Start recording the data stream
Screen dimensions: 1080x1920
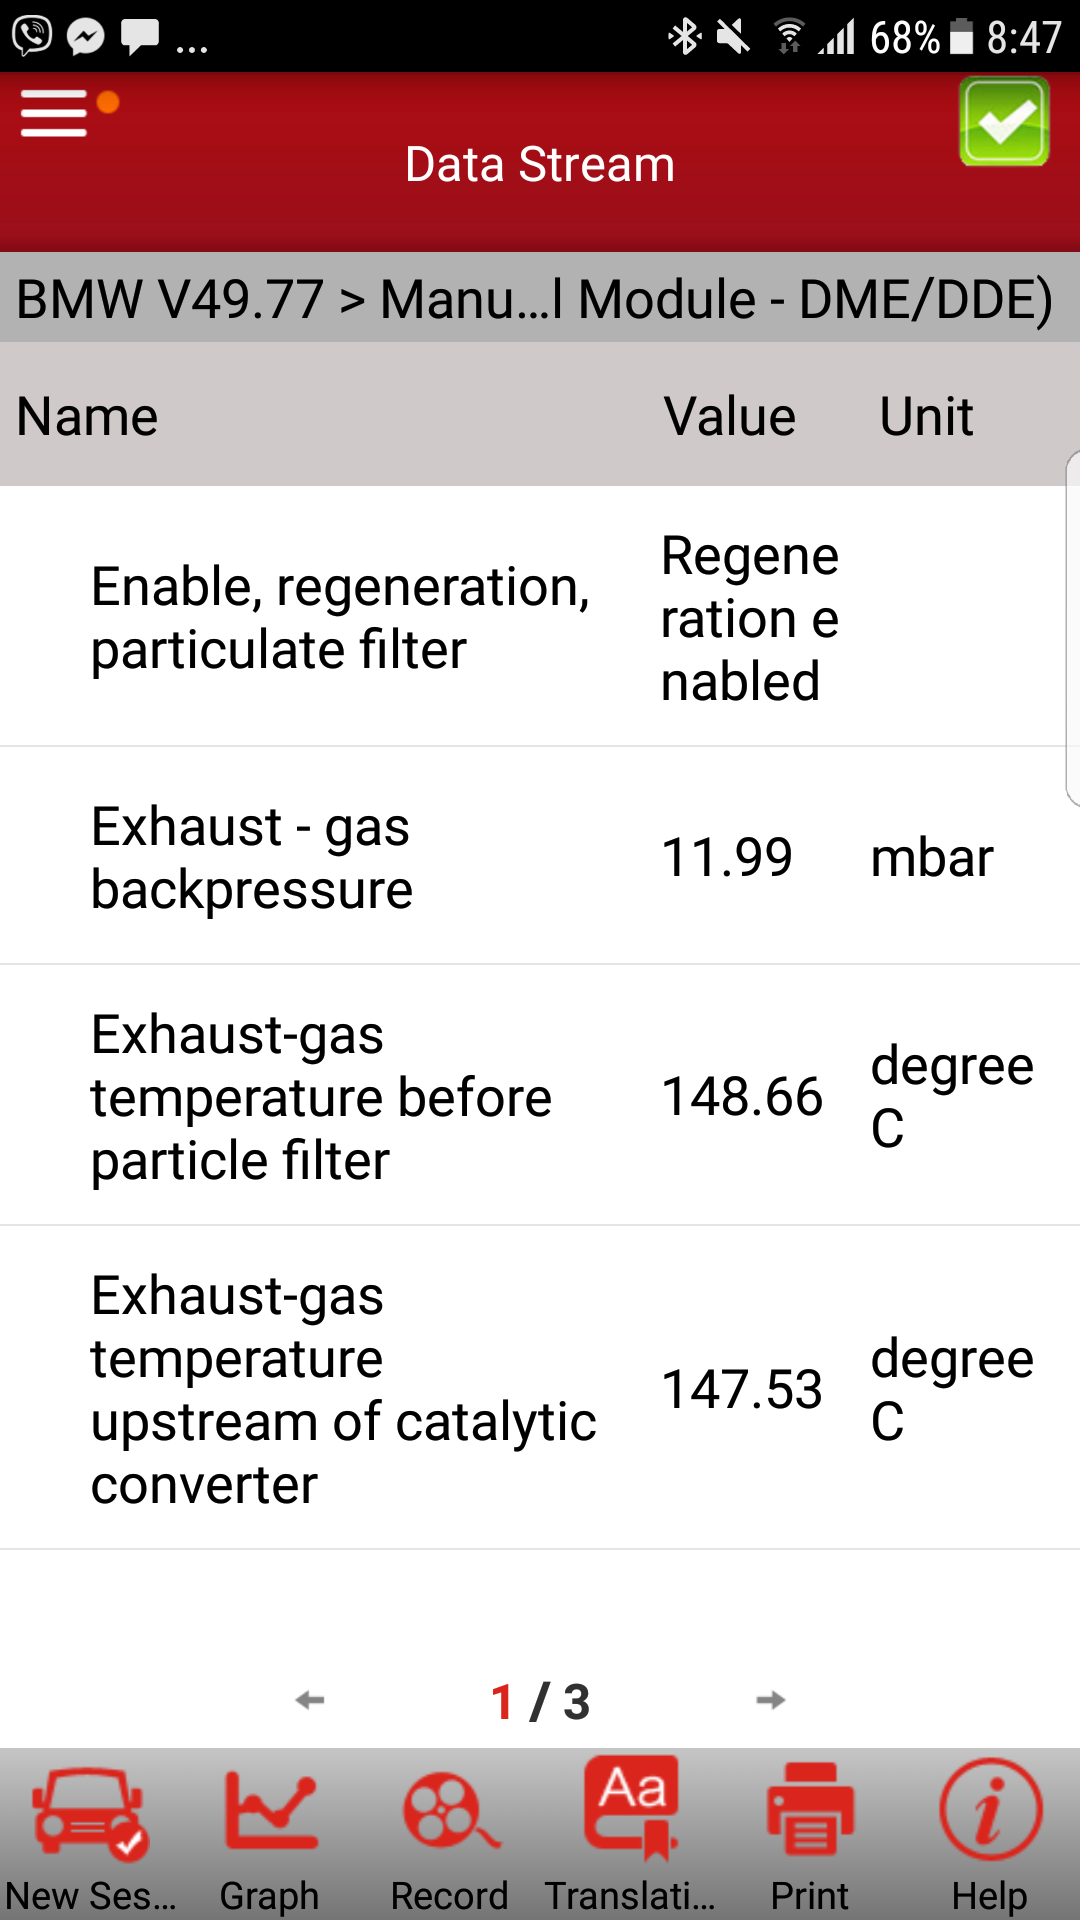450,1837
